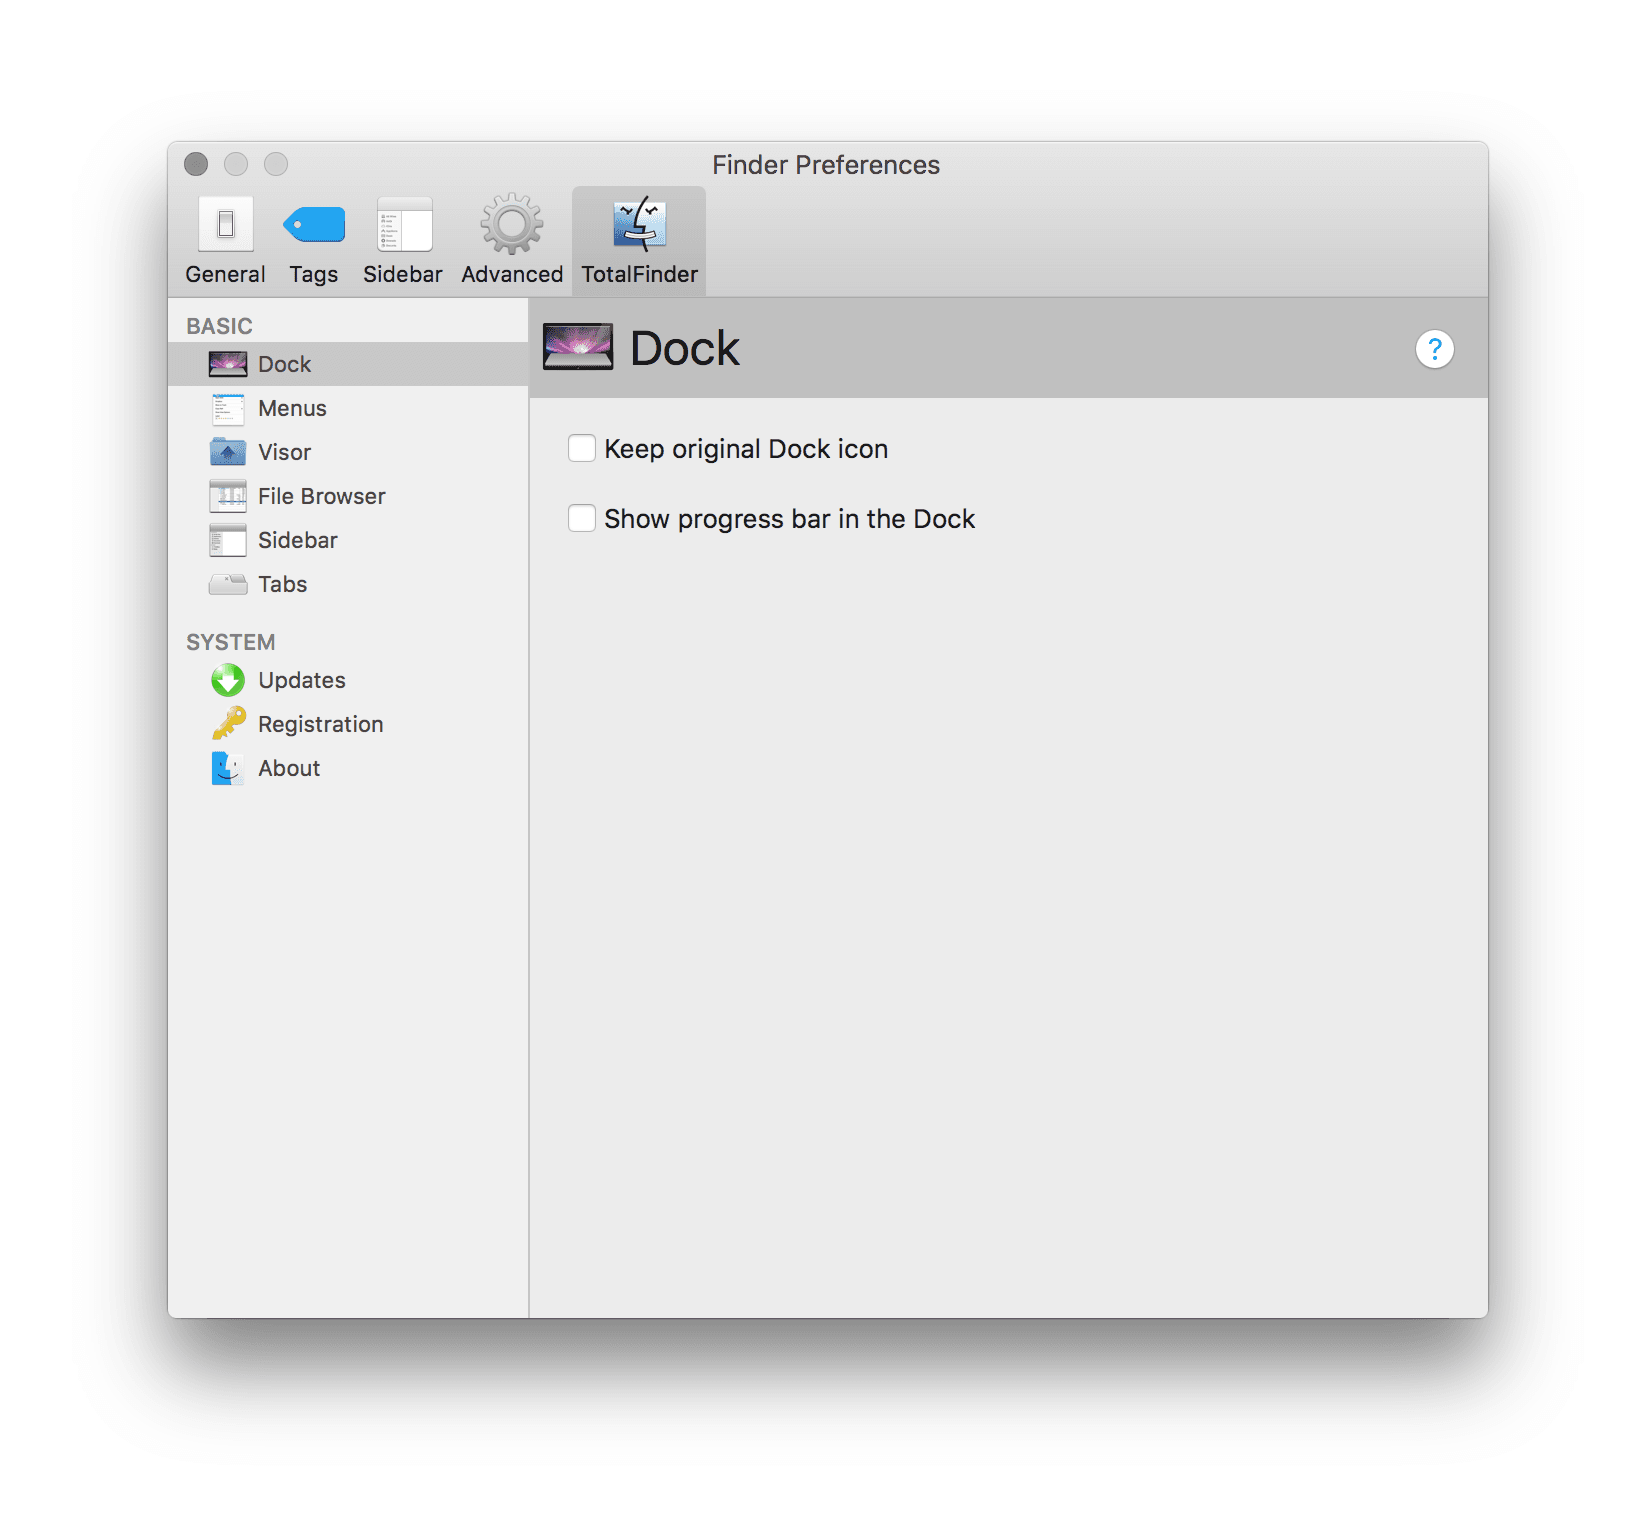Select the File Browser text label
1630x1538 pixels.
[x=321, y=496]
